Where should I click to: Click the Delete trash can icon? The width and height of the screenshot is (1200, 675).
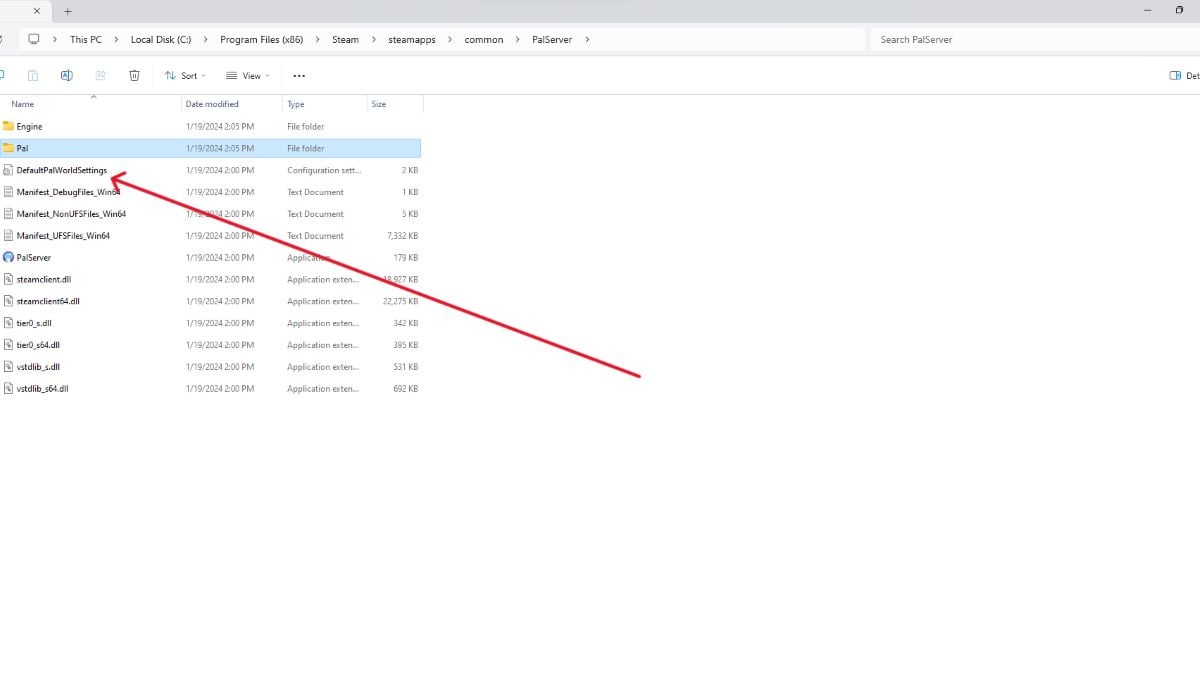[134, 75]
